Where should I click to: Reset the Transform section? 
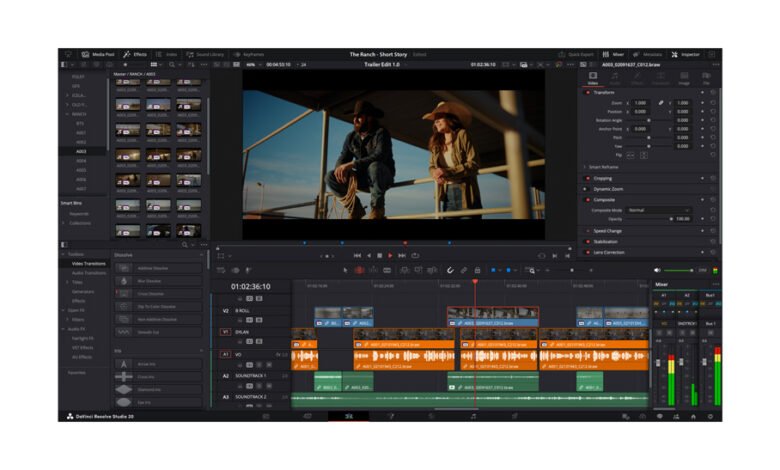click(x=713, y=93)
